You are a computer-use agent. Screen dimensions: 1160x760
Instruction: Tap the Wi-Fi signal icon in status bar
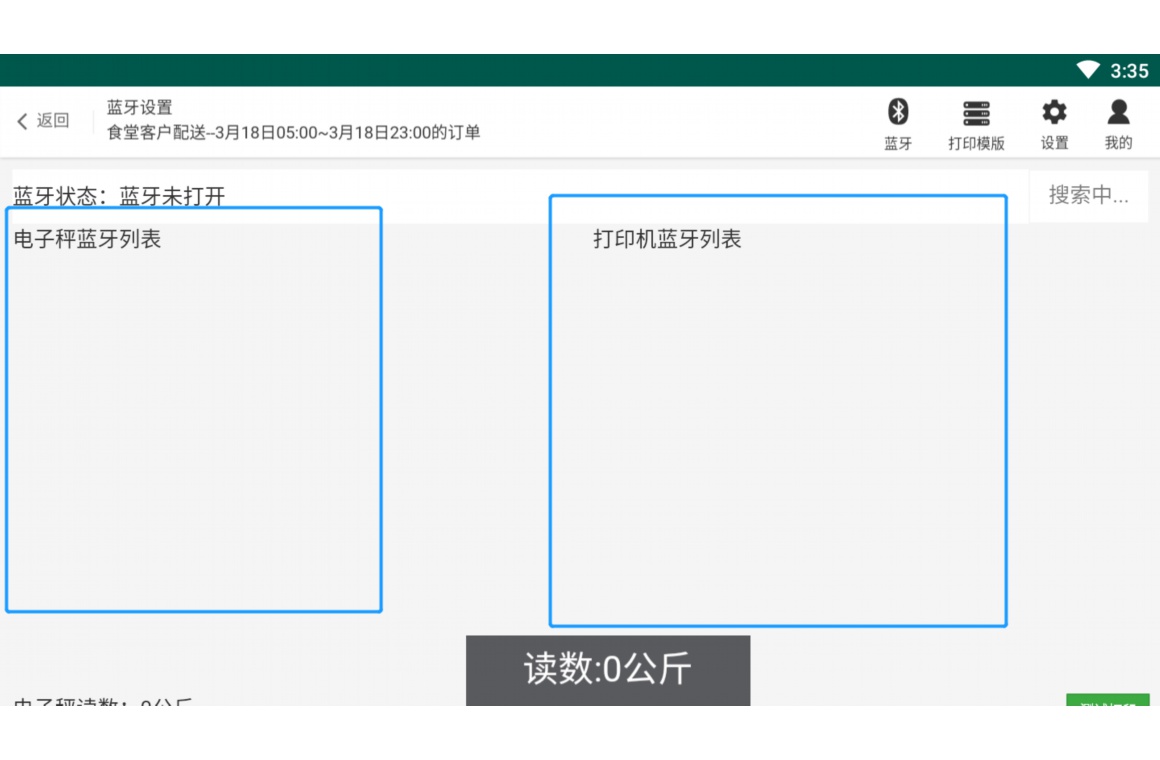pos(1087,70)
